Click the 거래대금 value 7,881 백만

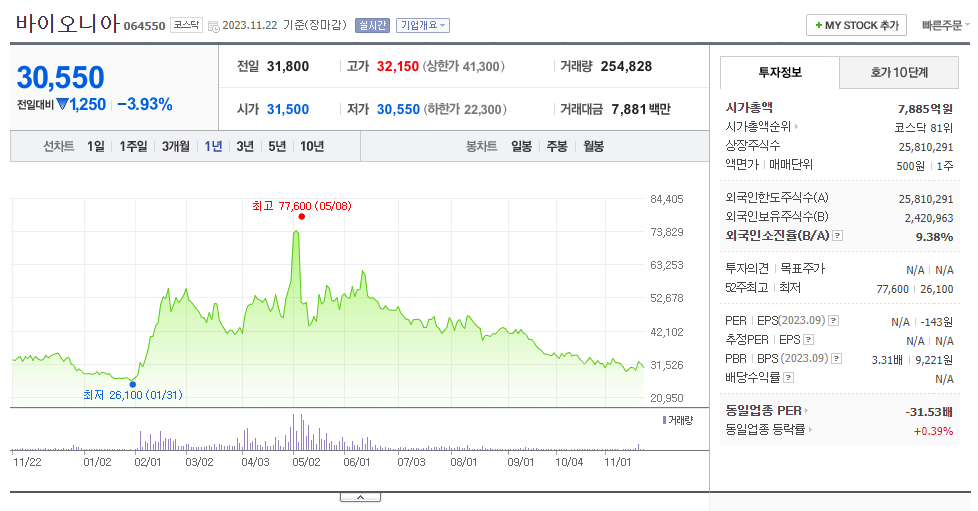[641, 109]
